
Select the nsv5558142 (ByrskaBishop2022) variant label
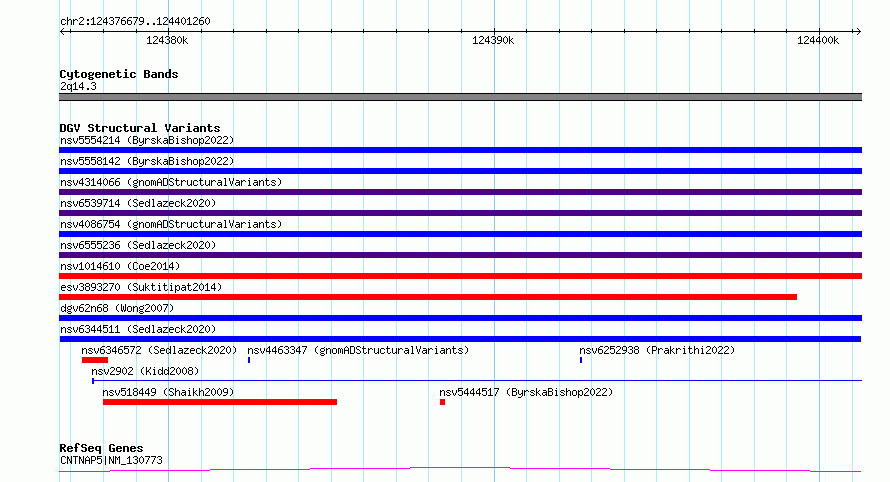(147, 161)
